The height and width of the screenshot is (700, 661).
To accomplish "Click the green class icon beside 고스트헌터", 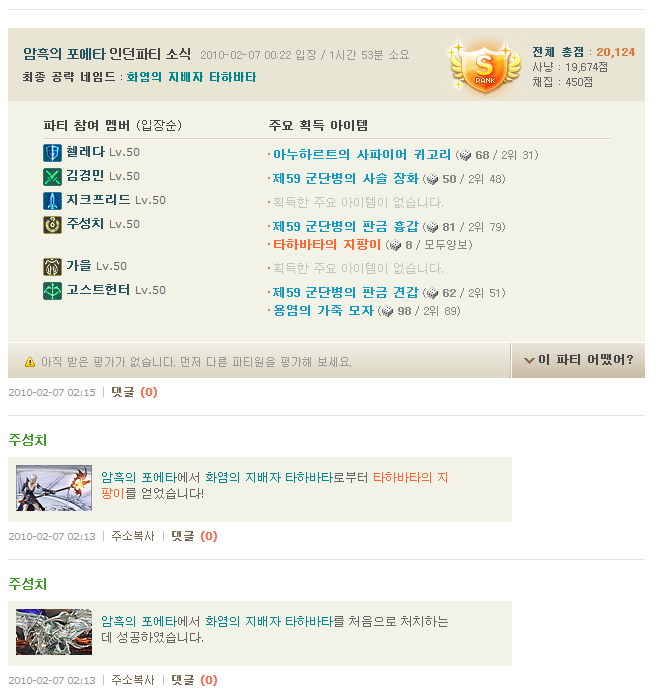I will pos(52,291).
